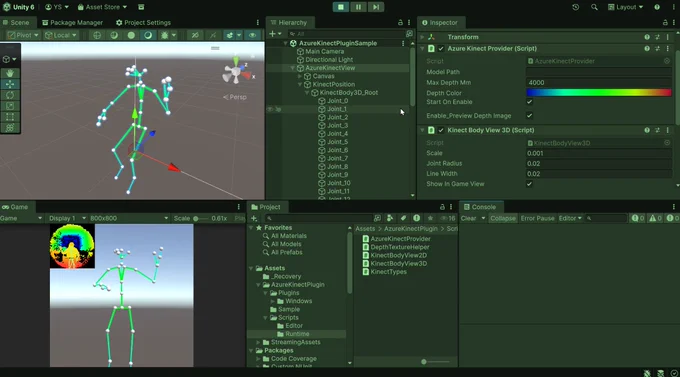Switch to the Project Settings tab
680x377 pixels.
[x=144, y=23]
